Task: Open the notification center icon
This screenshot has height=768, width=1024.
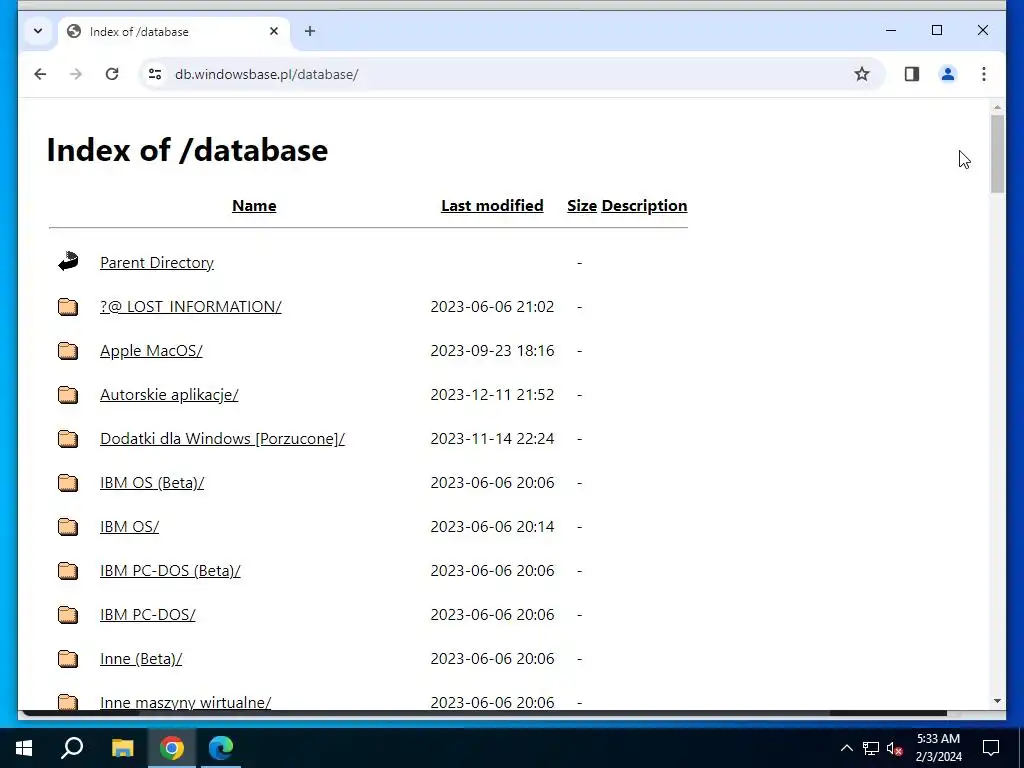Action: (991, 748)
